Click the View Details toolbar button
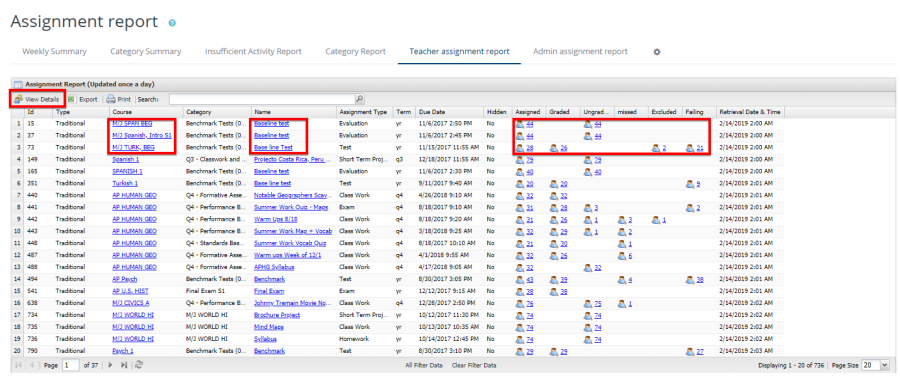Viewport: 900px width, 392px height. click(37, 99)
